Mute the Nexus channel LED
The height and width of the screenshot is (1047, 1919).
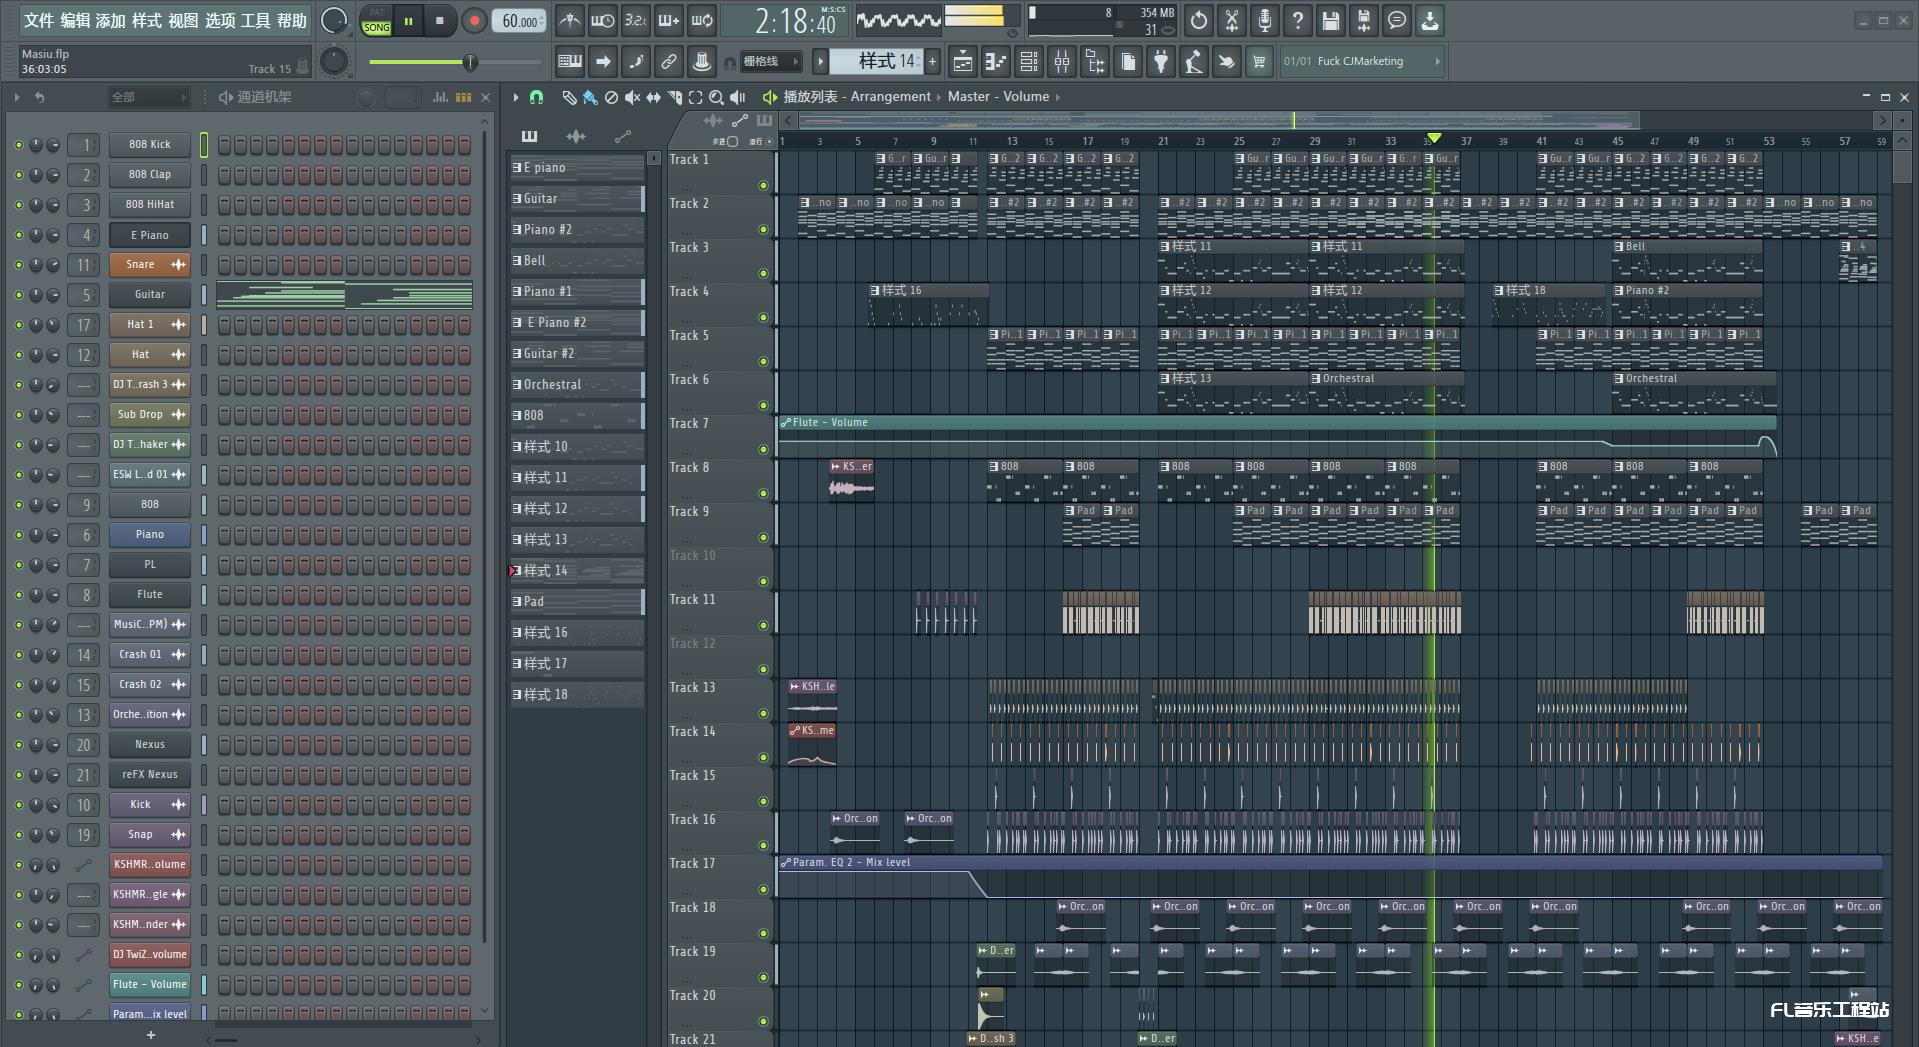tap(18, 745)
